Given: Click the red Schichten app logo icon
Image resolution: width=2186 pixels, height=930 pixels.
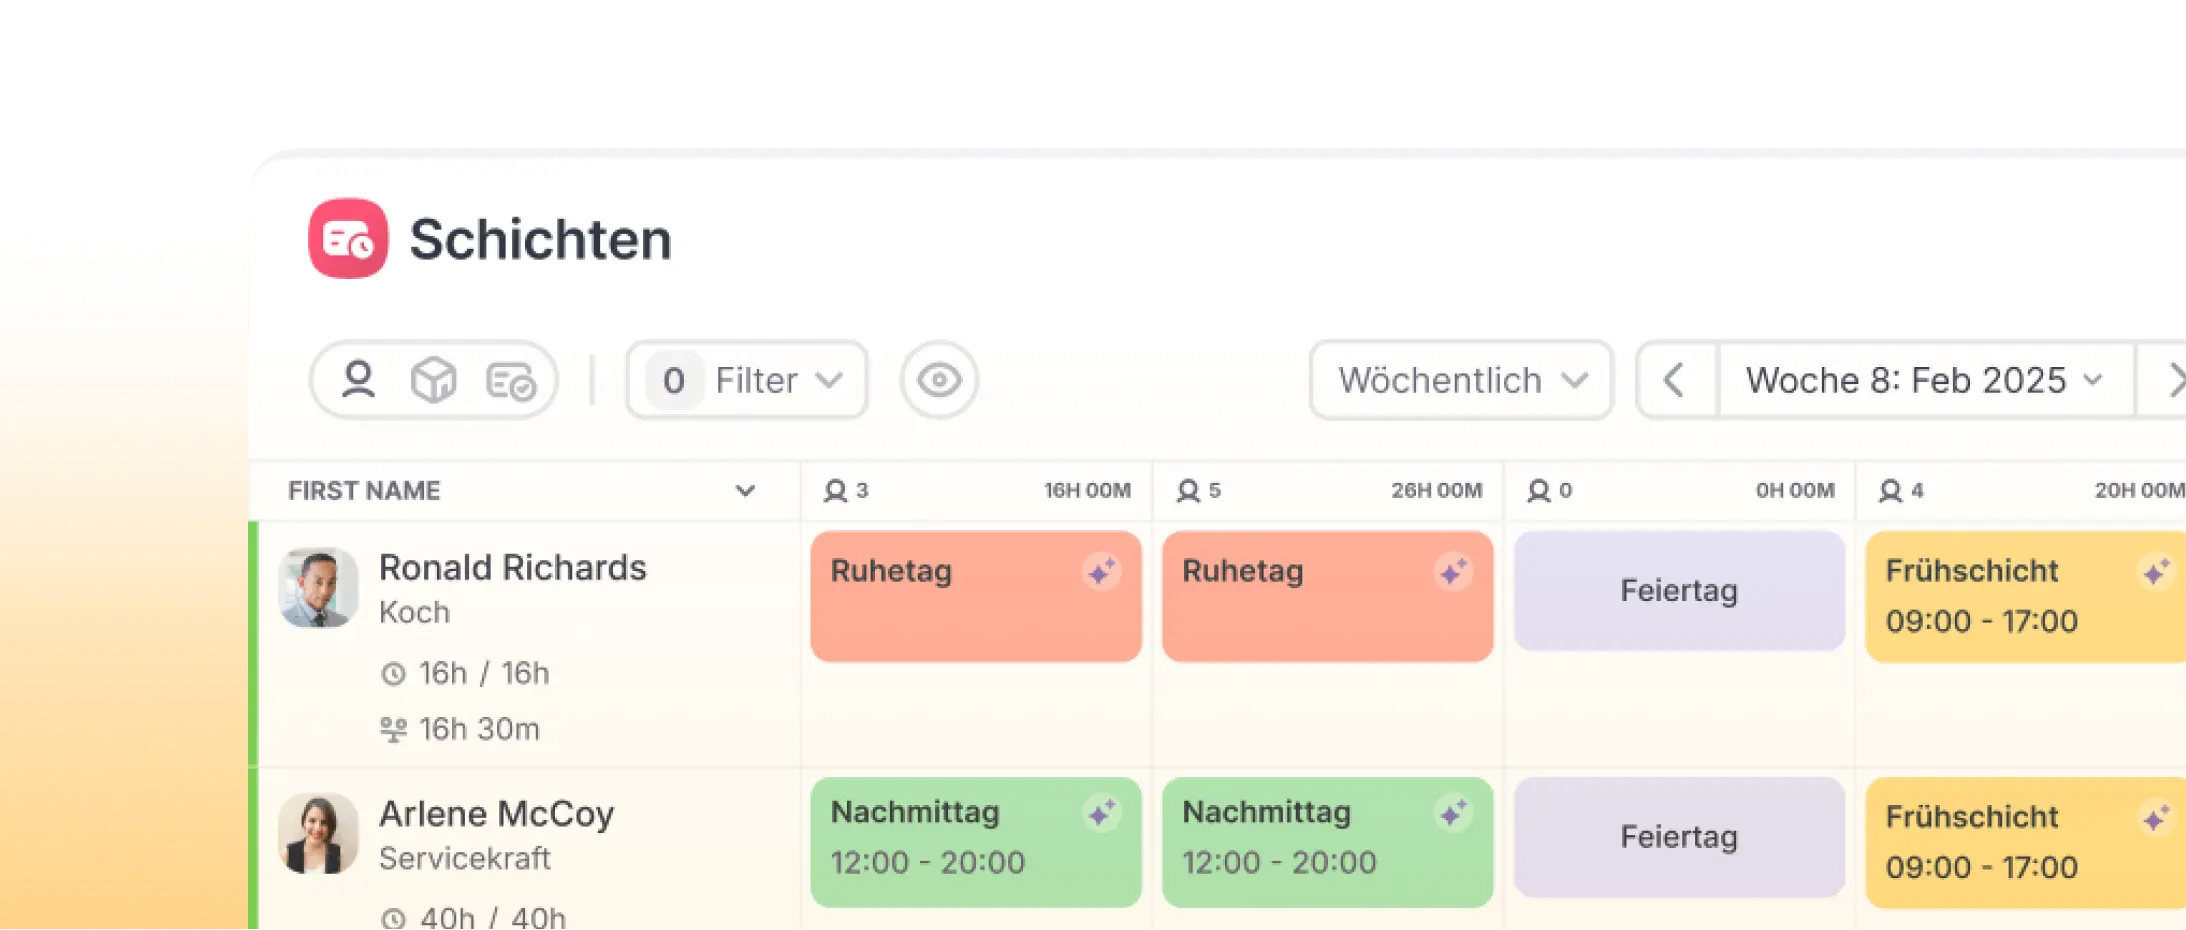Looking at the screenshot, I should [347, 239].
